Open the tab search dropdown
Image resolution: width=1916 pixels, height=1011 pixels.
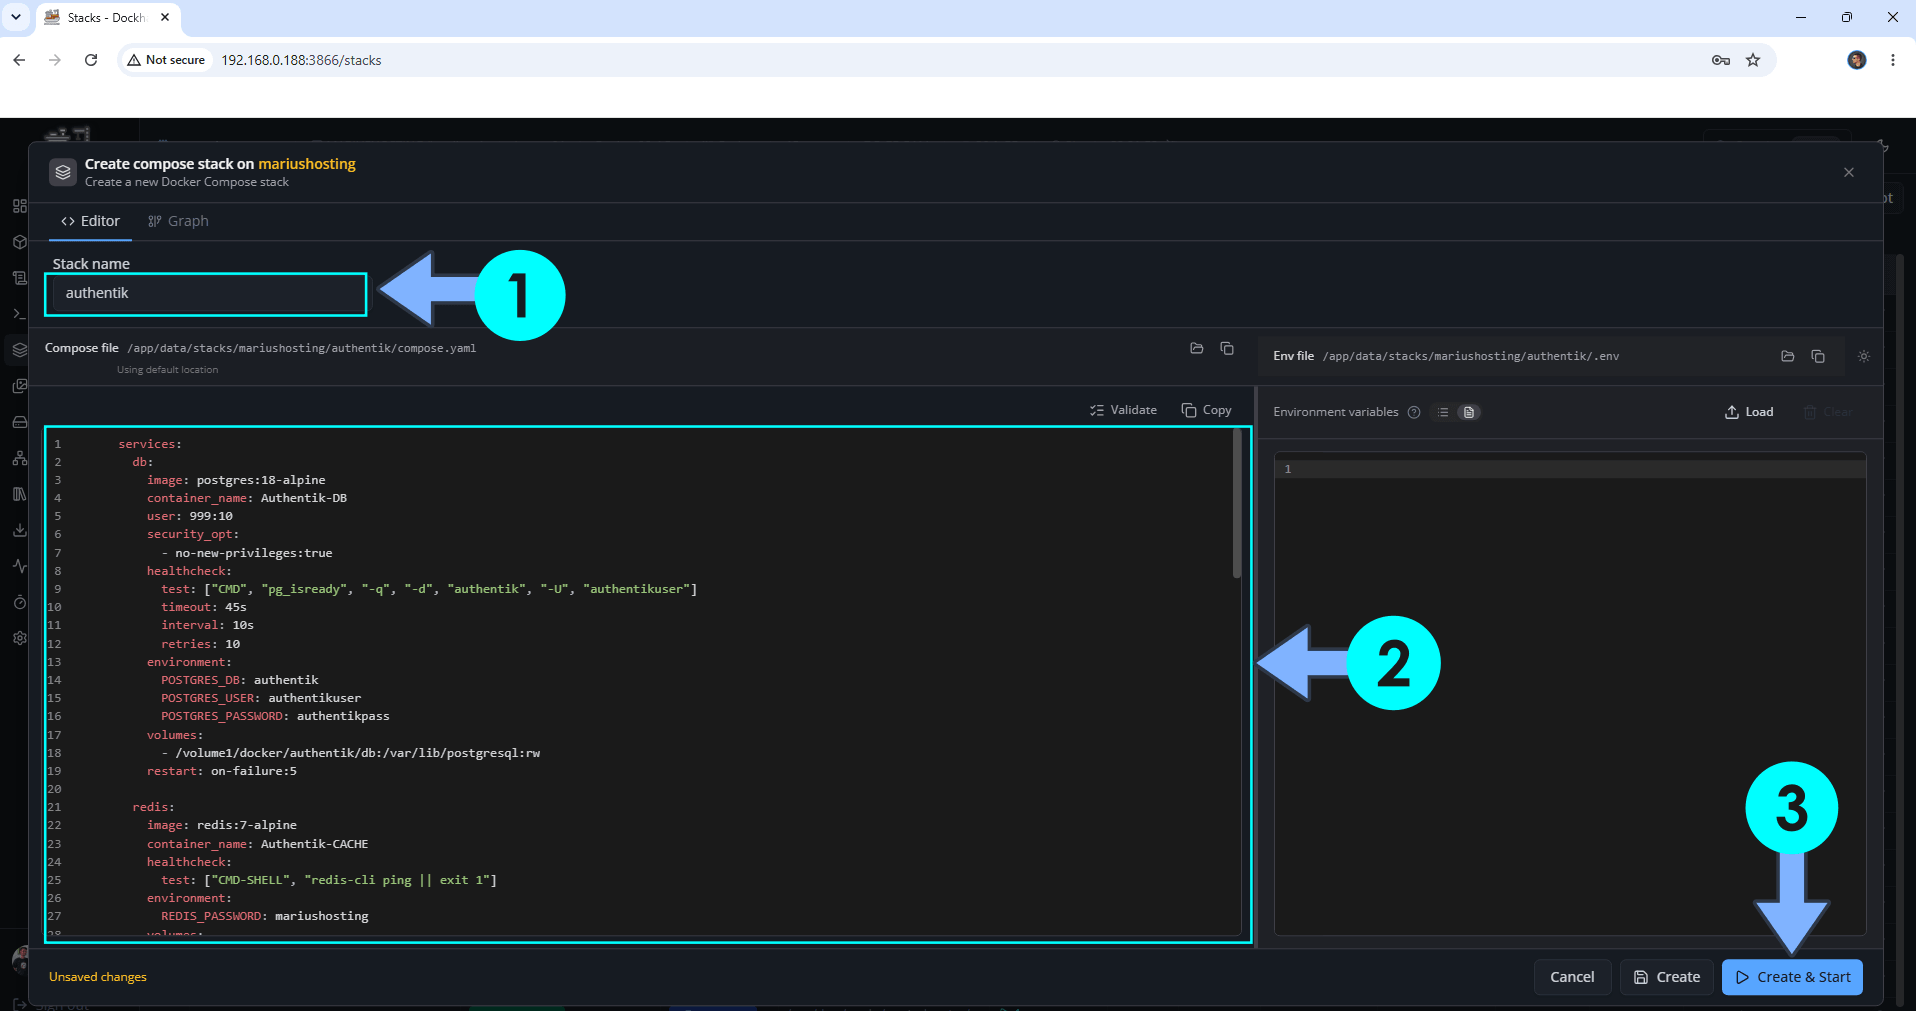[16, 17]
